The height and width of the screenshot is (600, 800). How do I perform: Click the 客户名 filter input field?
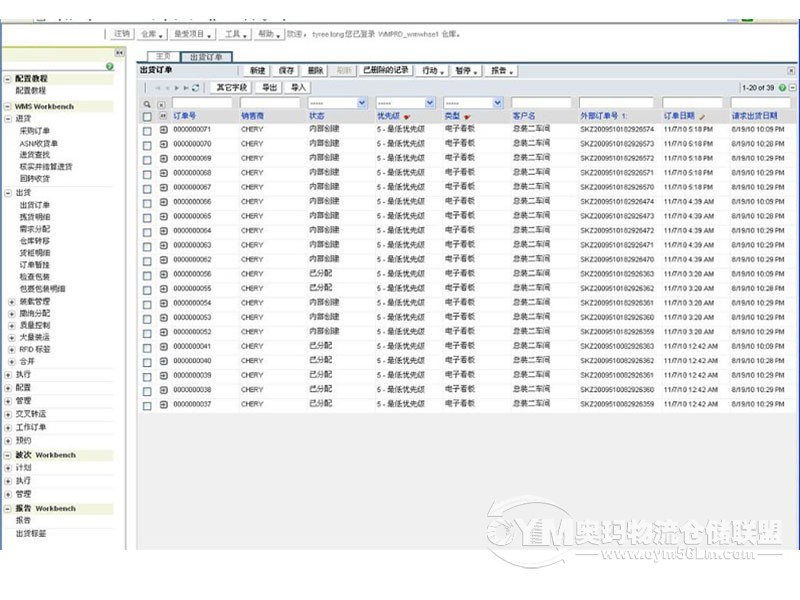click(541, 103)
